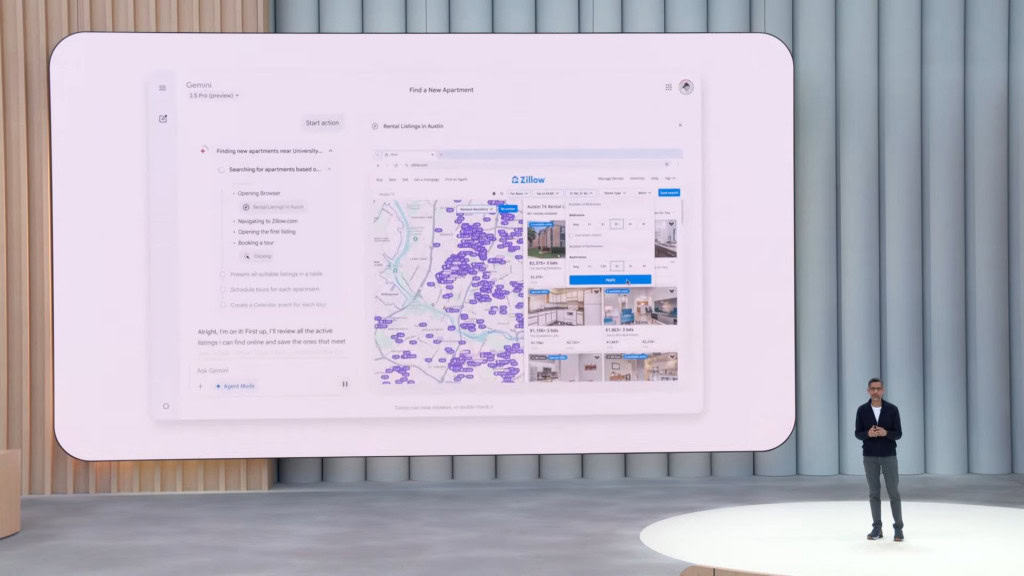Save the top-right partial listing with heart

[x=671, y=223]
